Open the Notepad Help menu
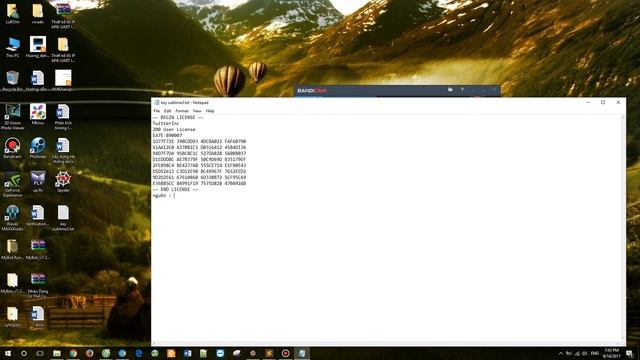The width and height of the screenshot is (640, 360). [x=210, y=111]
